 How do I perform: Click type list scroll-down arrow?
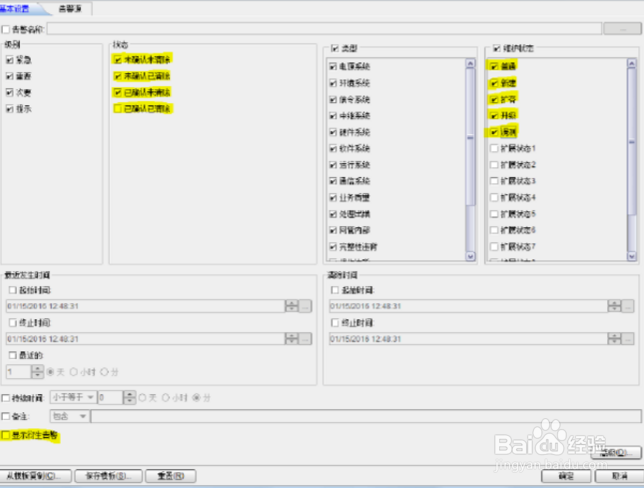pyautogui.click(x=470, y=256)
